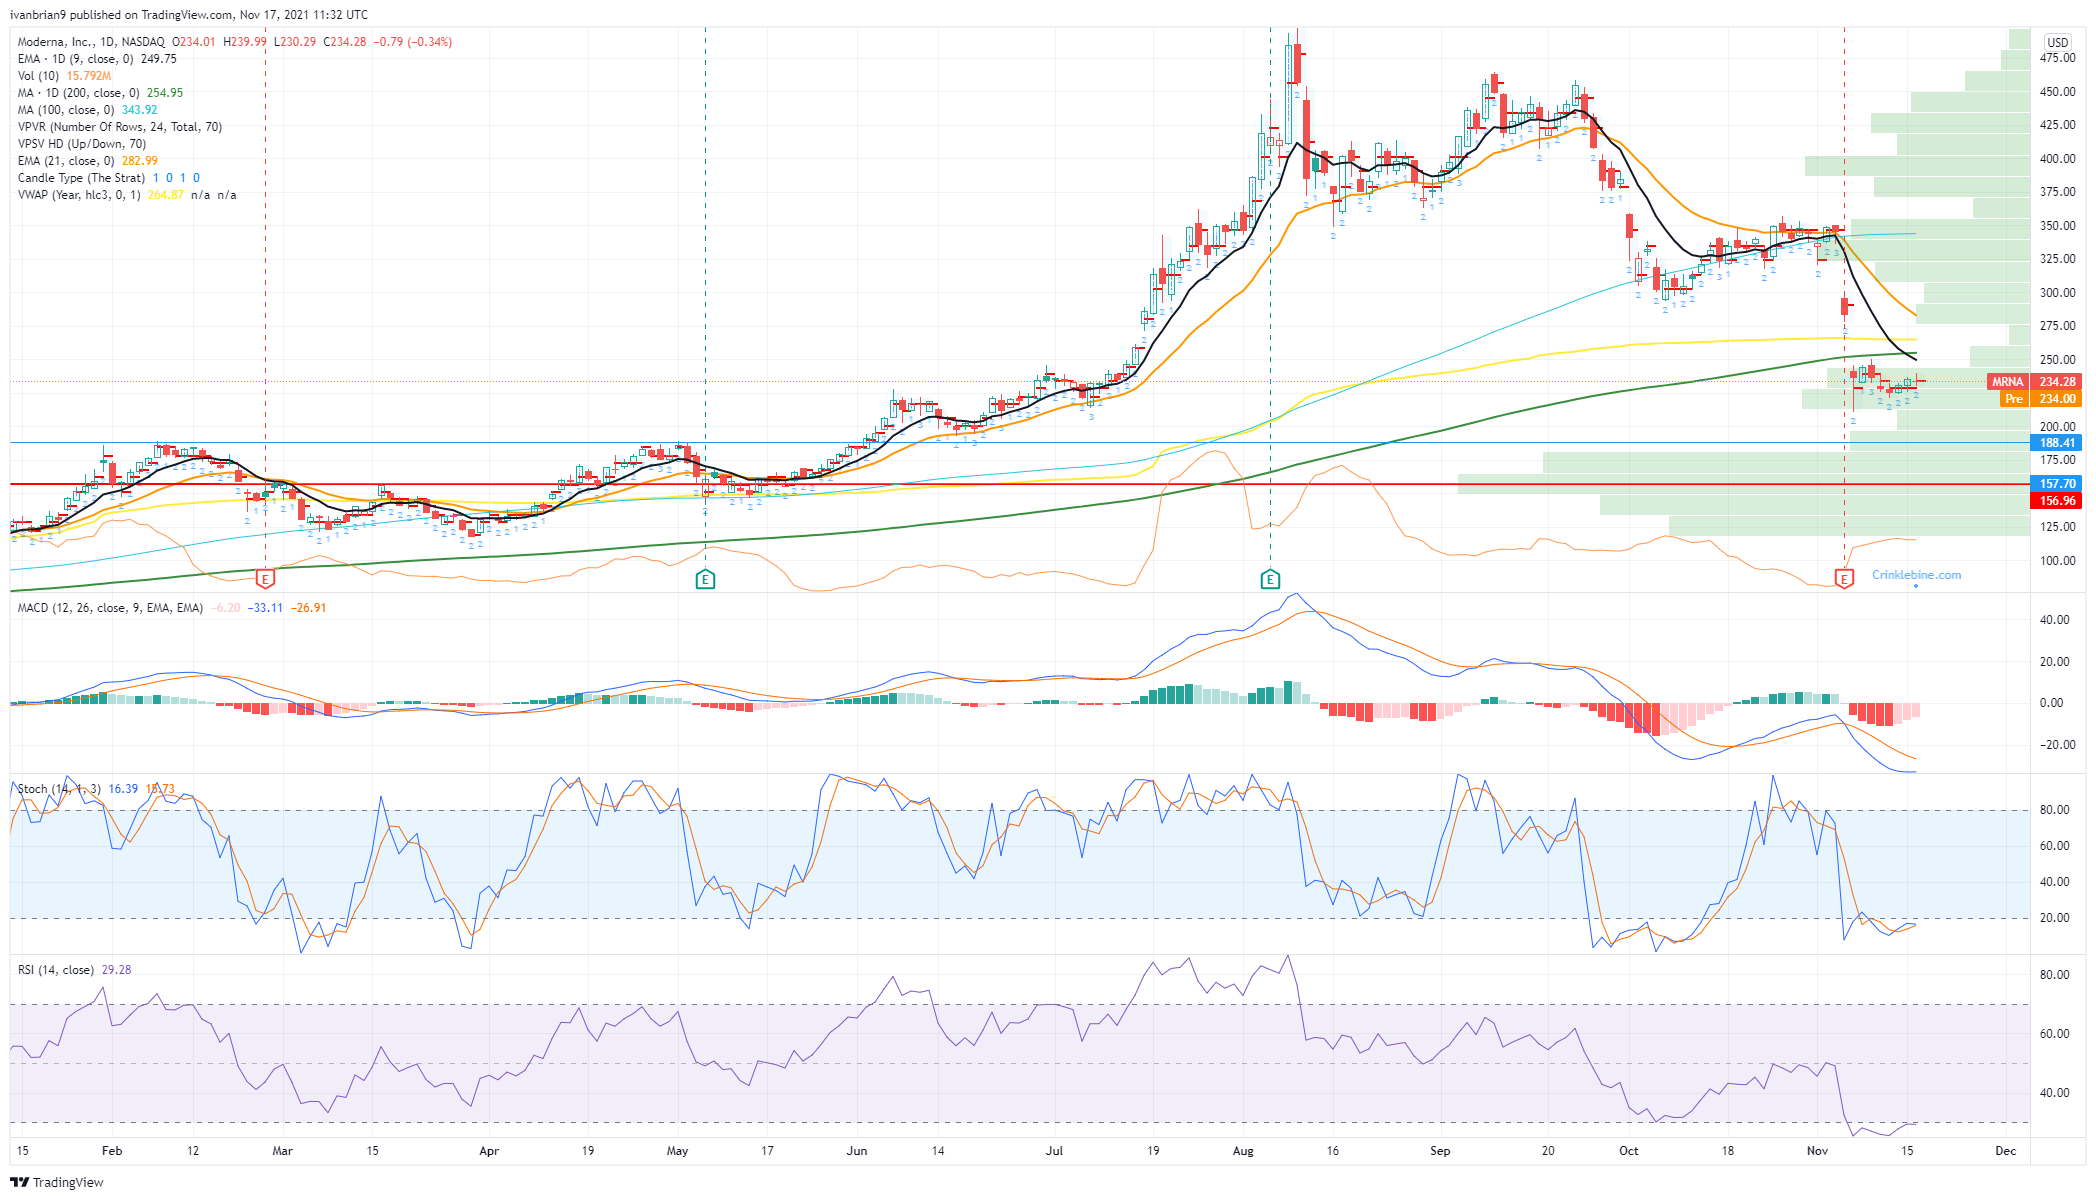Click the 250.00 price axis label
Viewport: 2096px width, 1200px height.
(x=2057, y=360)
